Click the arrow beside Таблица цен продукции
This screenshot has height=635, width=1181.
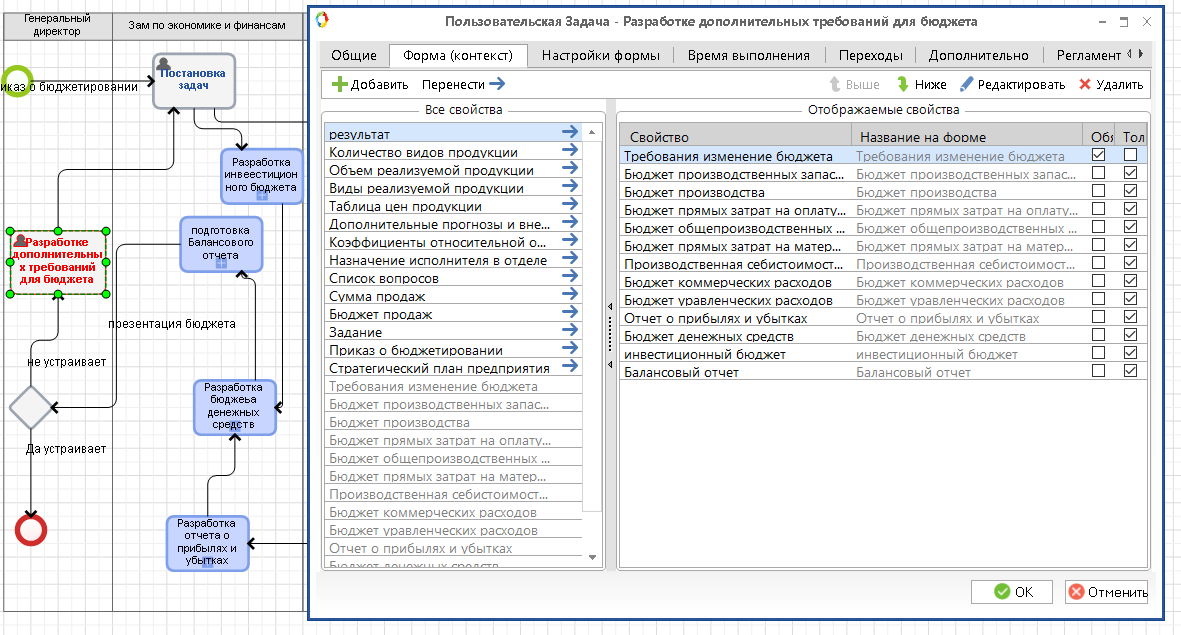point(570,205)
